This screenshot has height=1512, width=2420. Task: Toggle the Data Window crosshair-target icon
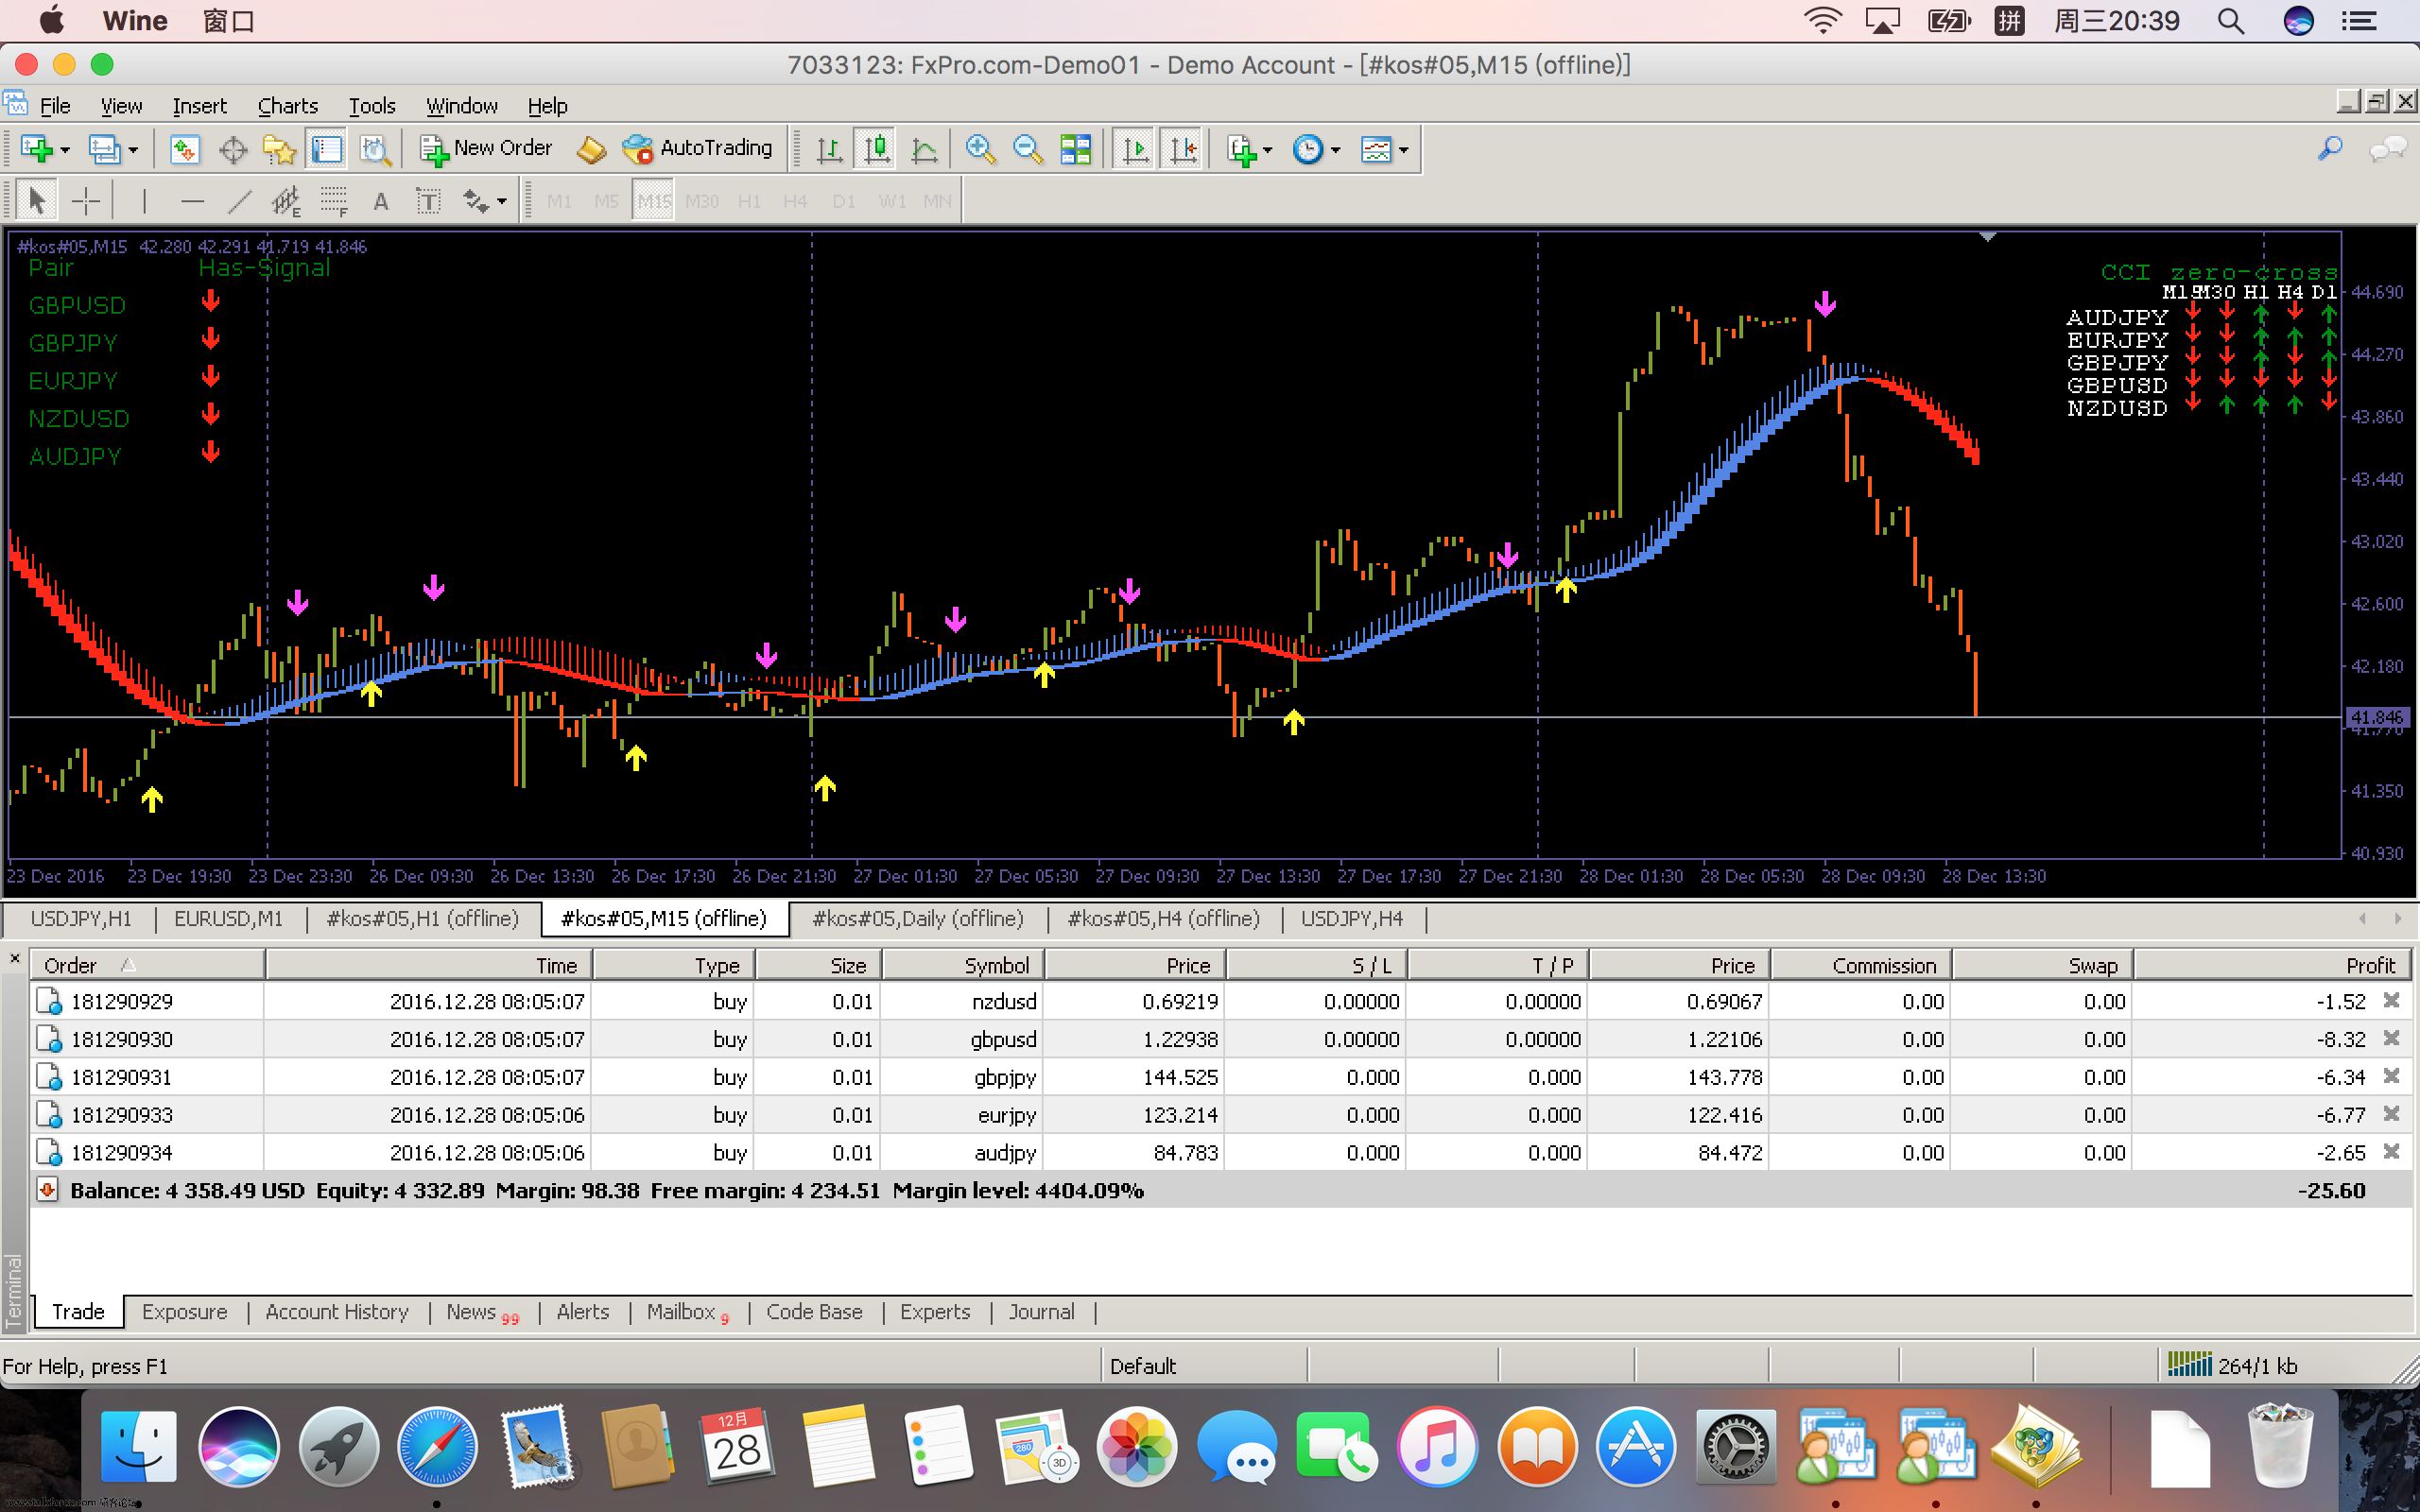(233, 149)
